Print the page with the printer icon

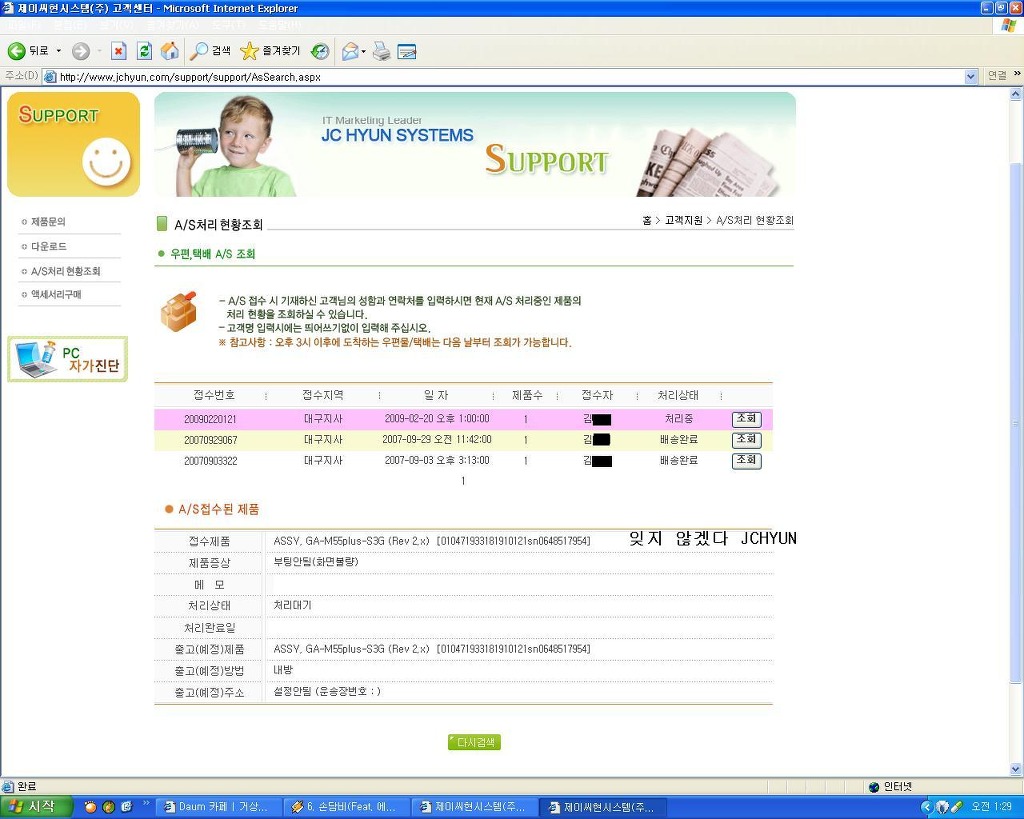(381, 51)
